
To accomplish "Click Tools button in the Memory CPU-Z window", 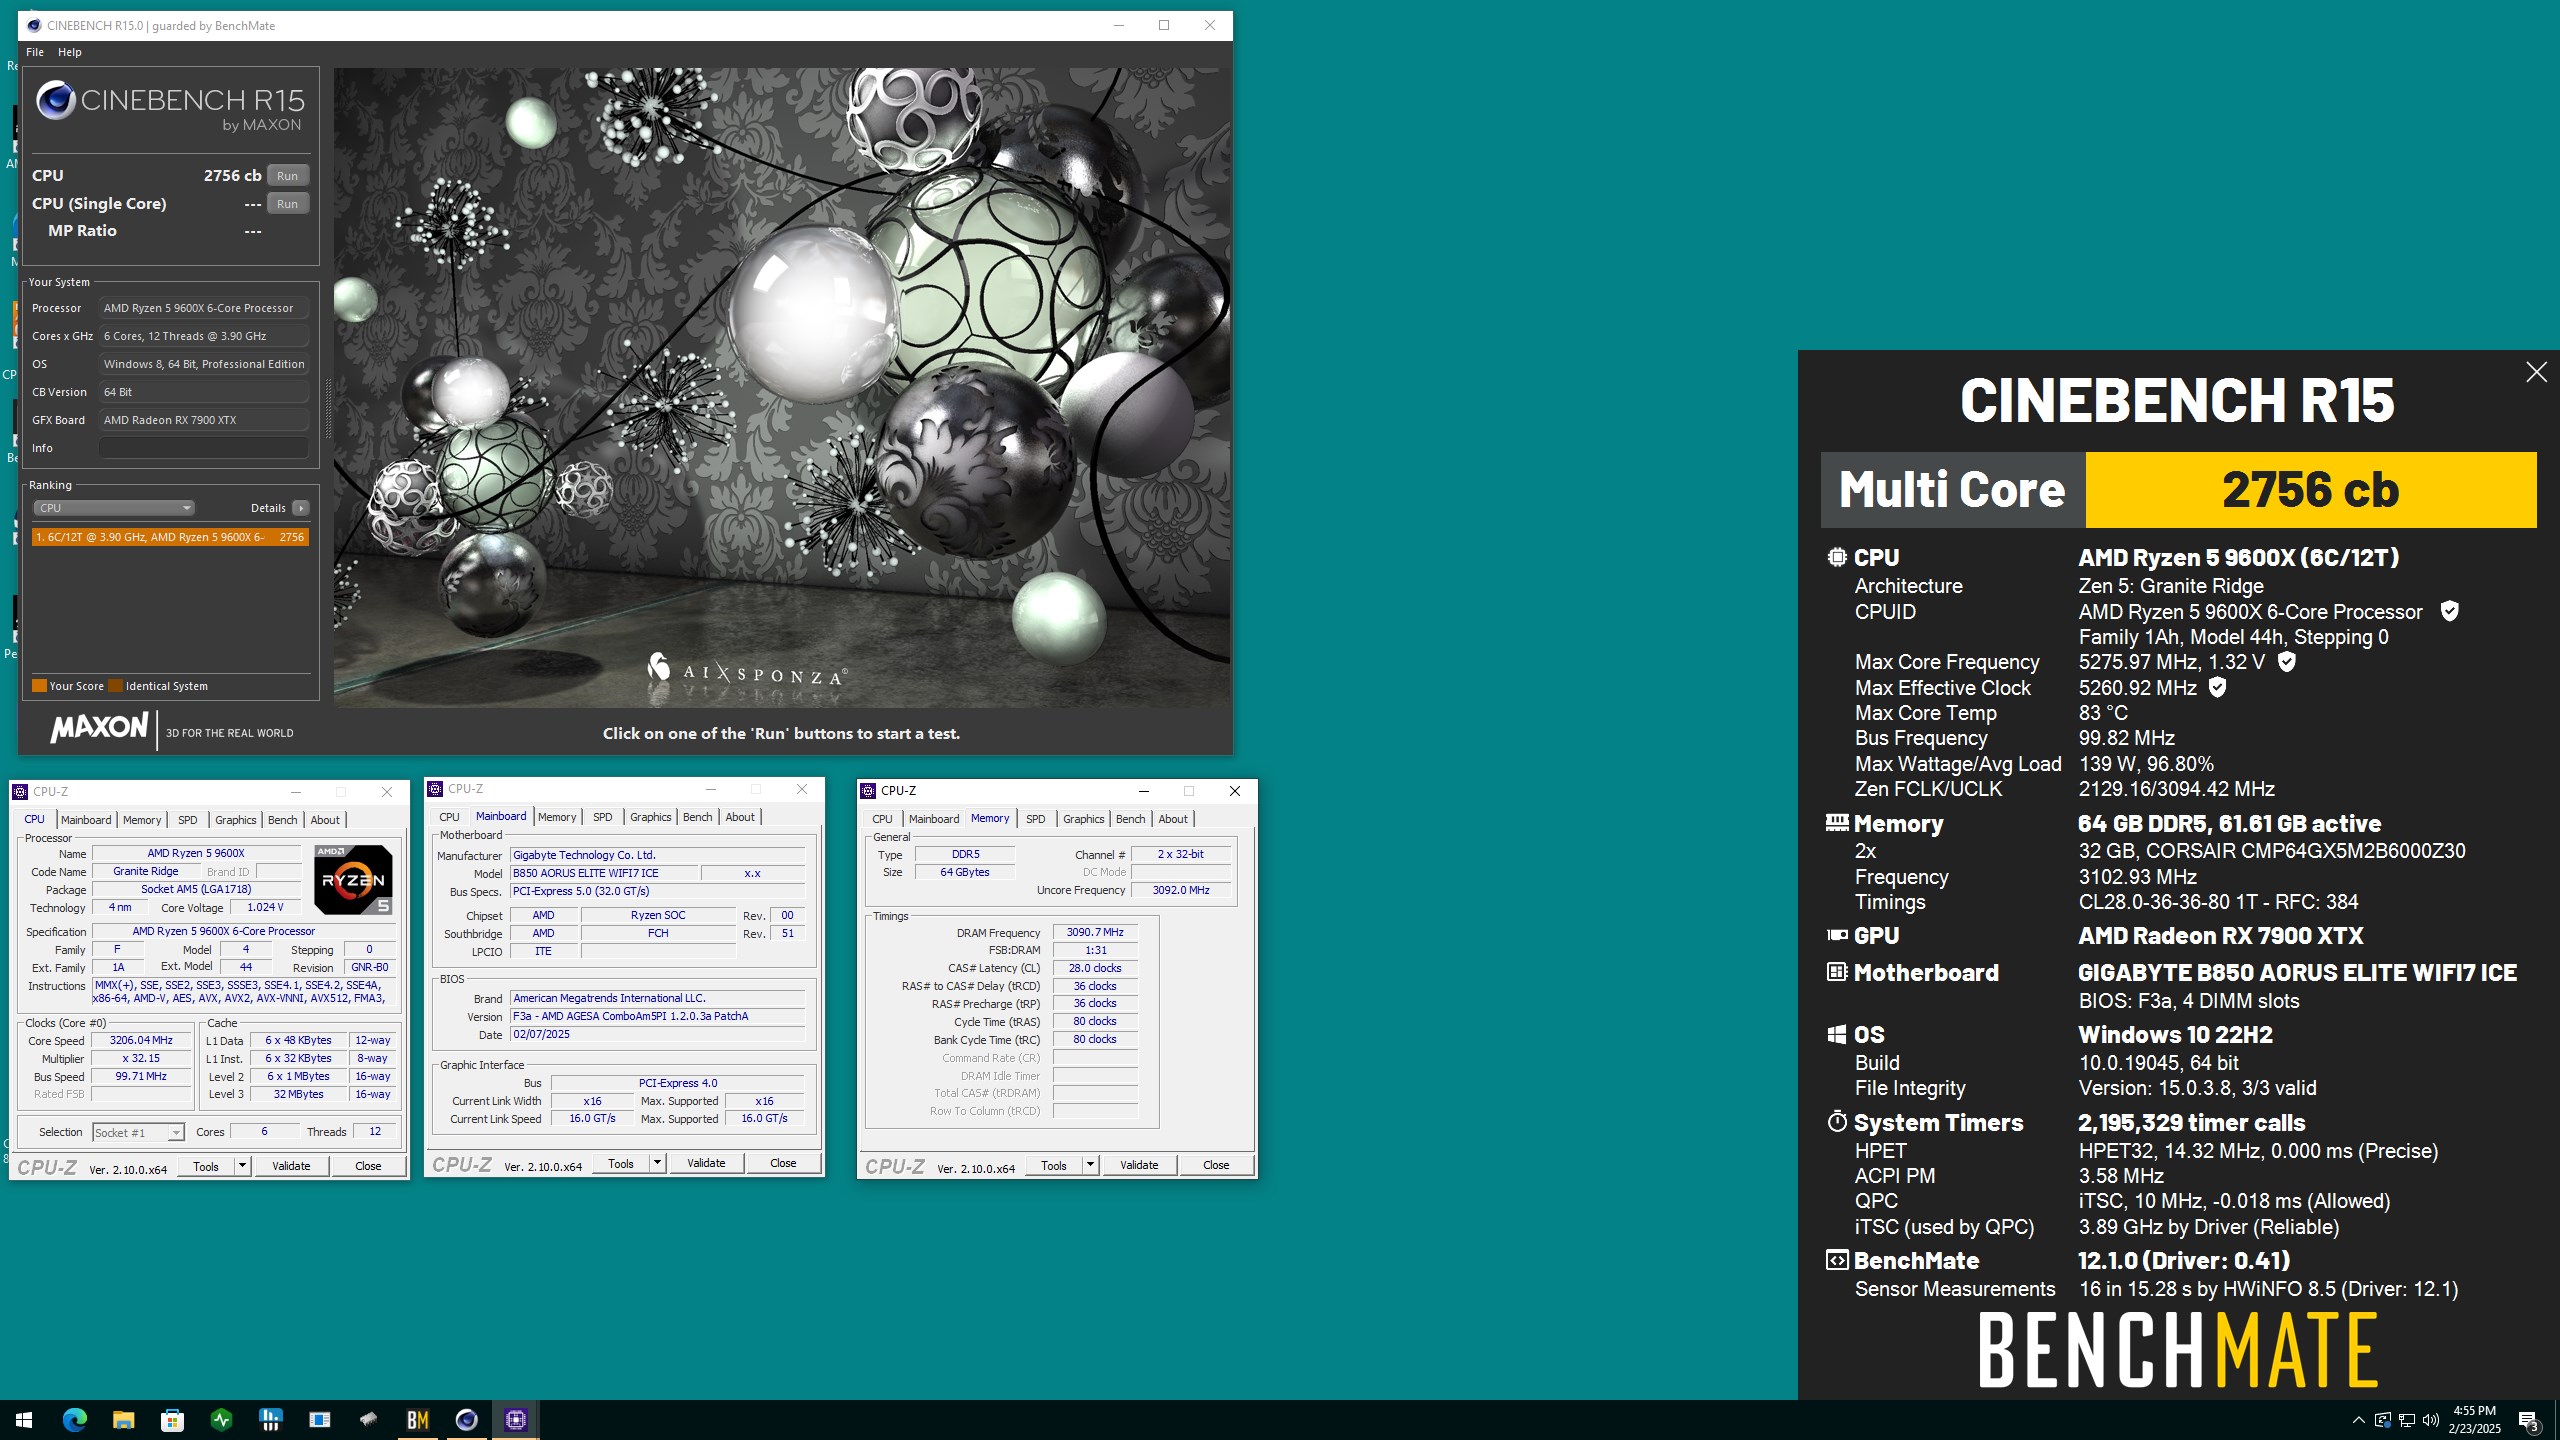I will pyautogui.click(x=1053, y=1165).
